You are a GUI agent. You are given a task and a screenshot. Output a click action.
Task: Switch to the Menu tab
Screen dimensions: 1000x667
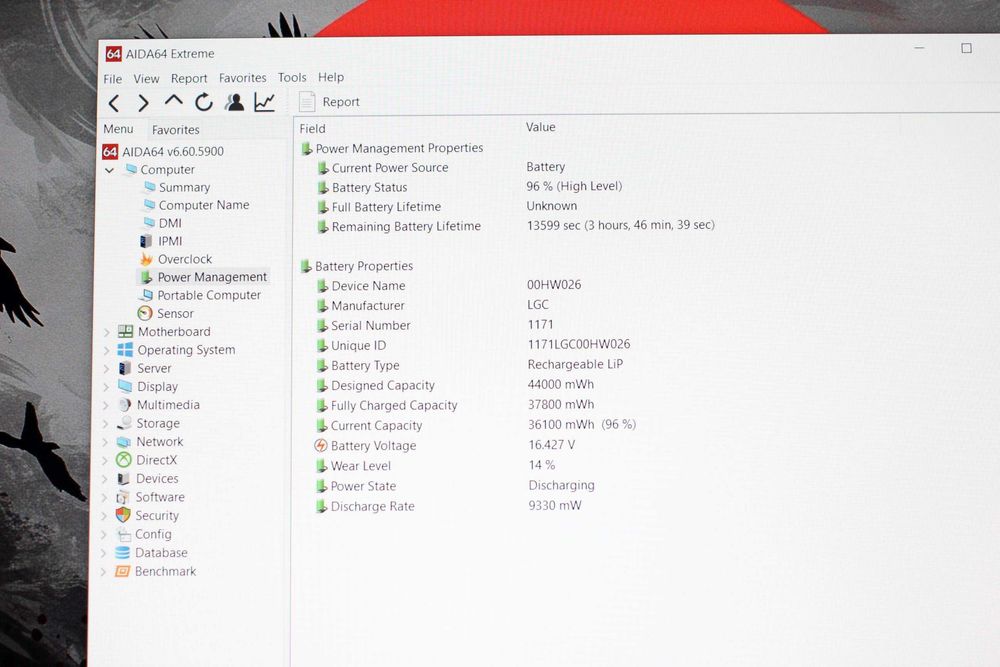tap(119, 129)
